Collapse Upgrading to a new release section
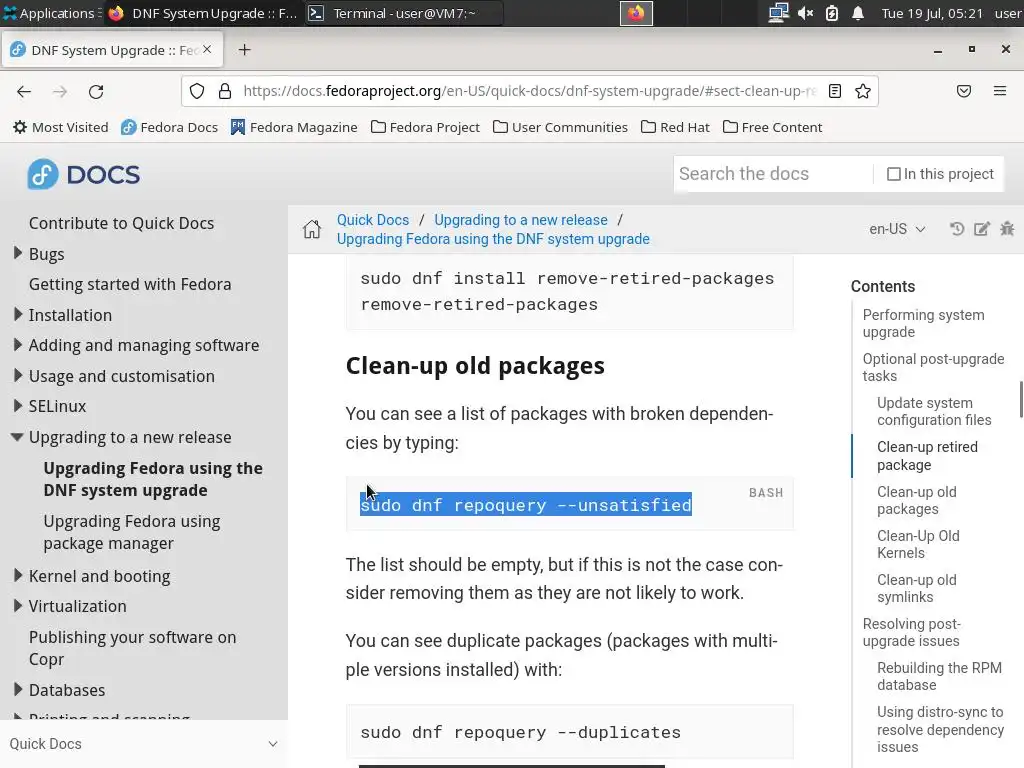 click(18, 437)
